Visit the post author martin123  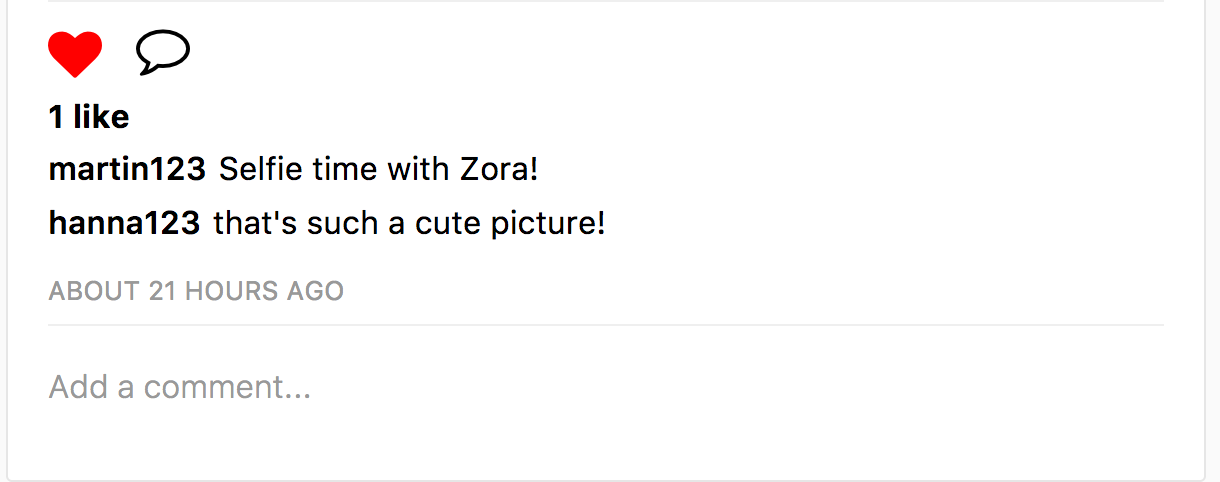[x=127, y=169]
